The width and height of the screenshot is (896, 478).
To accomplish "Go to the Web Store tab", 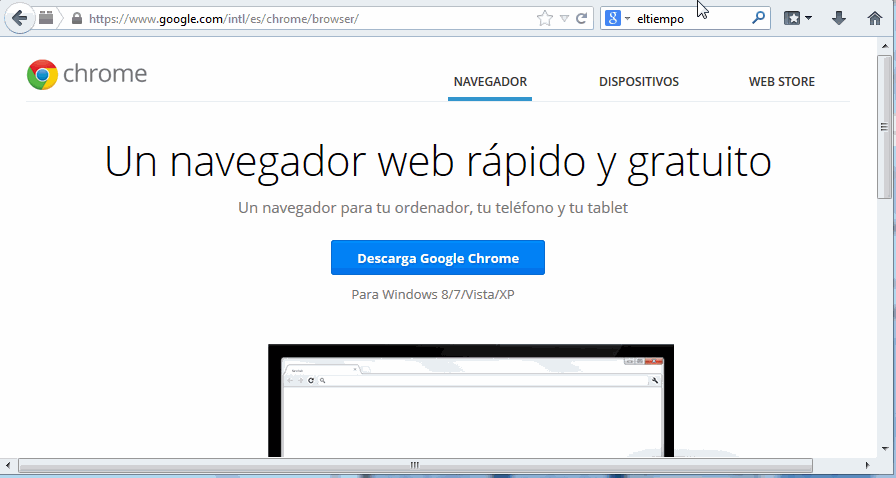I will [x=781, y=82].
